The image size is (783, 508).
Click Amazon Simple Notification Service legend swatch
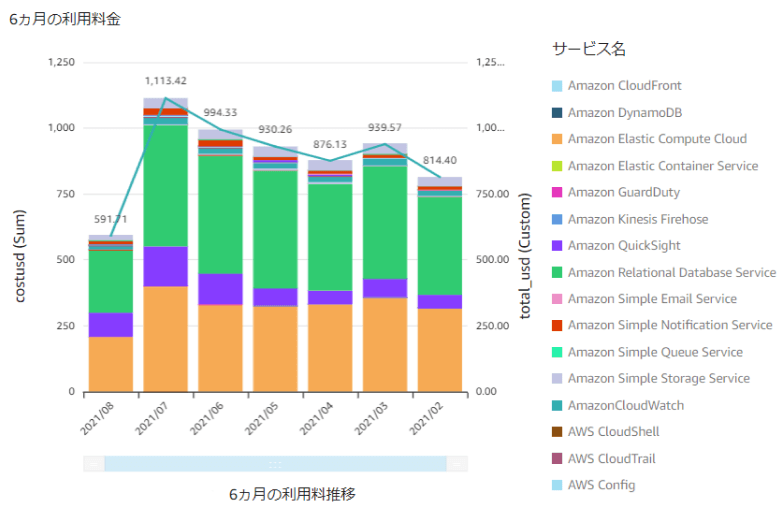pyautogui.click(x=557, y=325)
